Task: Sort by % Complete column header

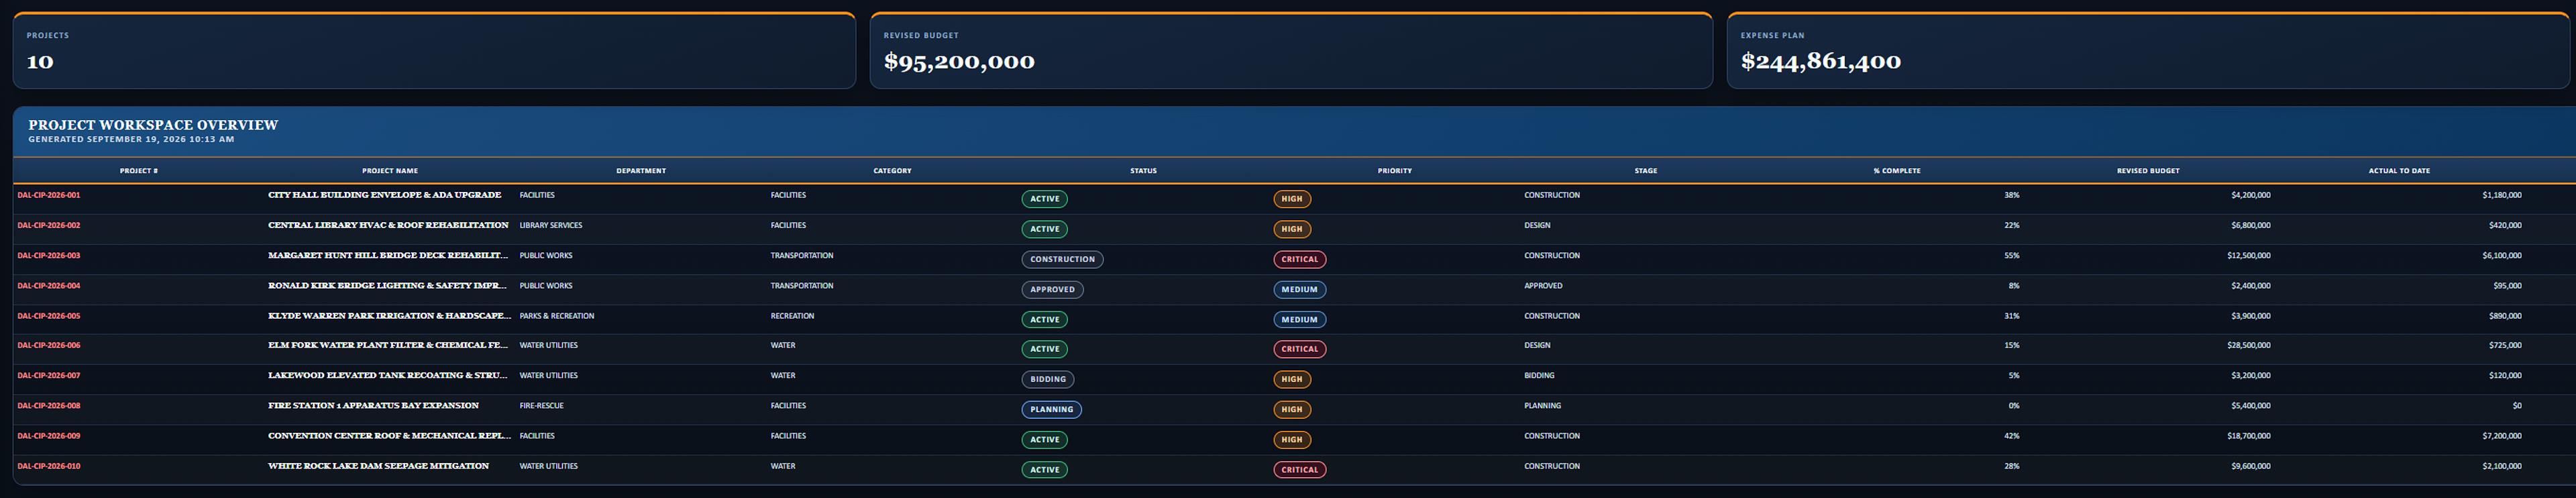Action: tap(1897, 171)
